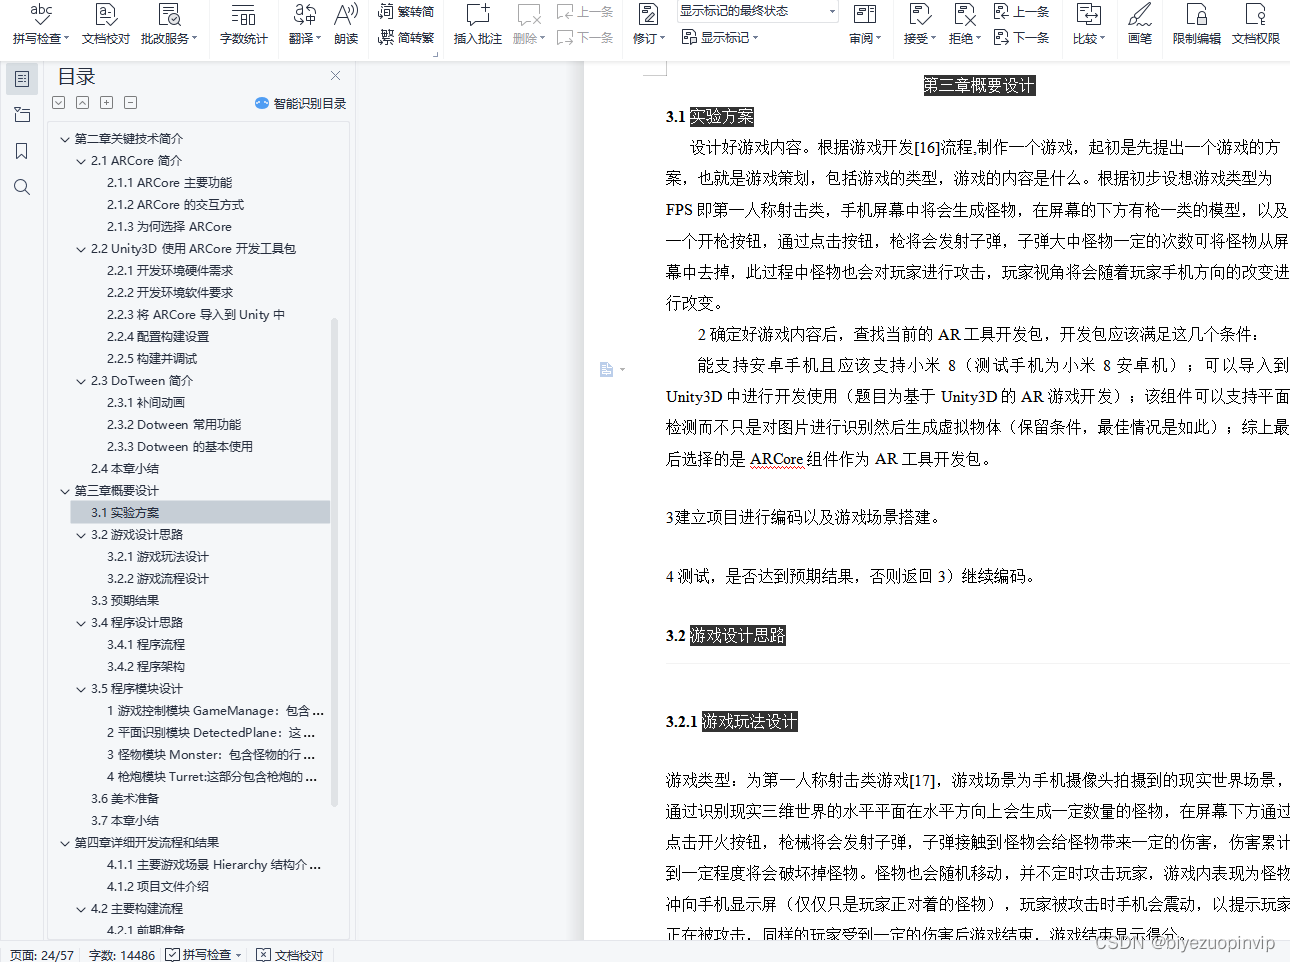Screen dimensions: 1290x962
Task: Collapse the 第三章概要设计 node
Action: pos(65,491)
